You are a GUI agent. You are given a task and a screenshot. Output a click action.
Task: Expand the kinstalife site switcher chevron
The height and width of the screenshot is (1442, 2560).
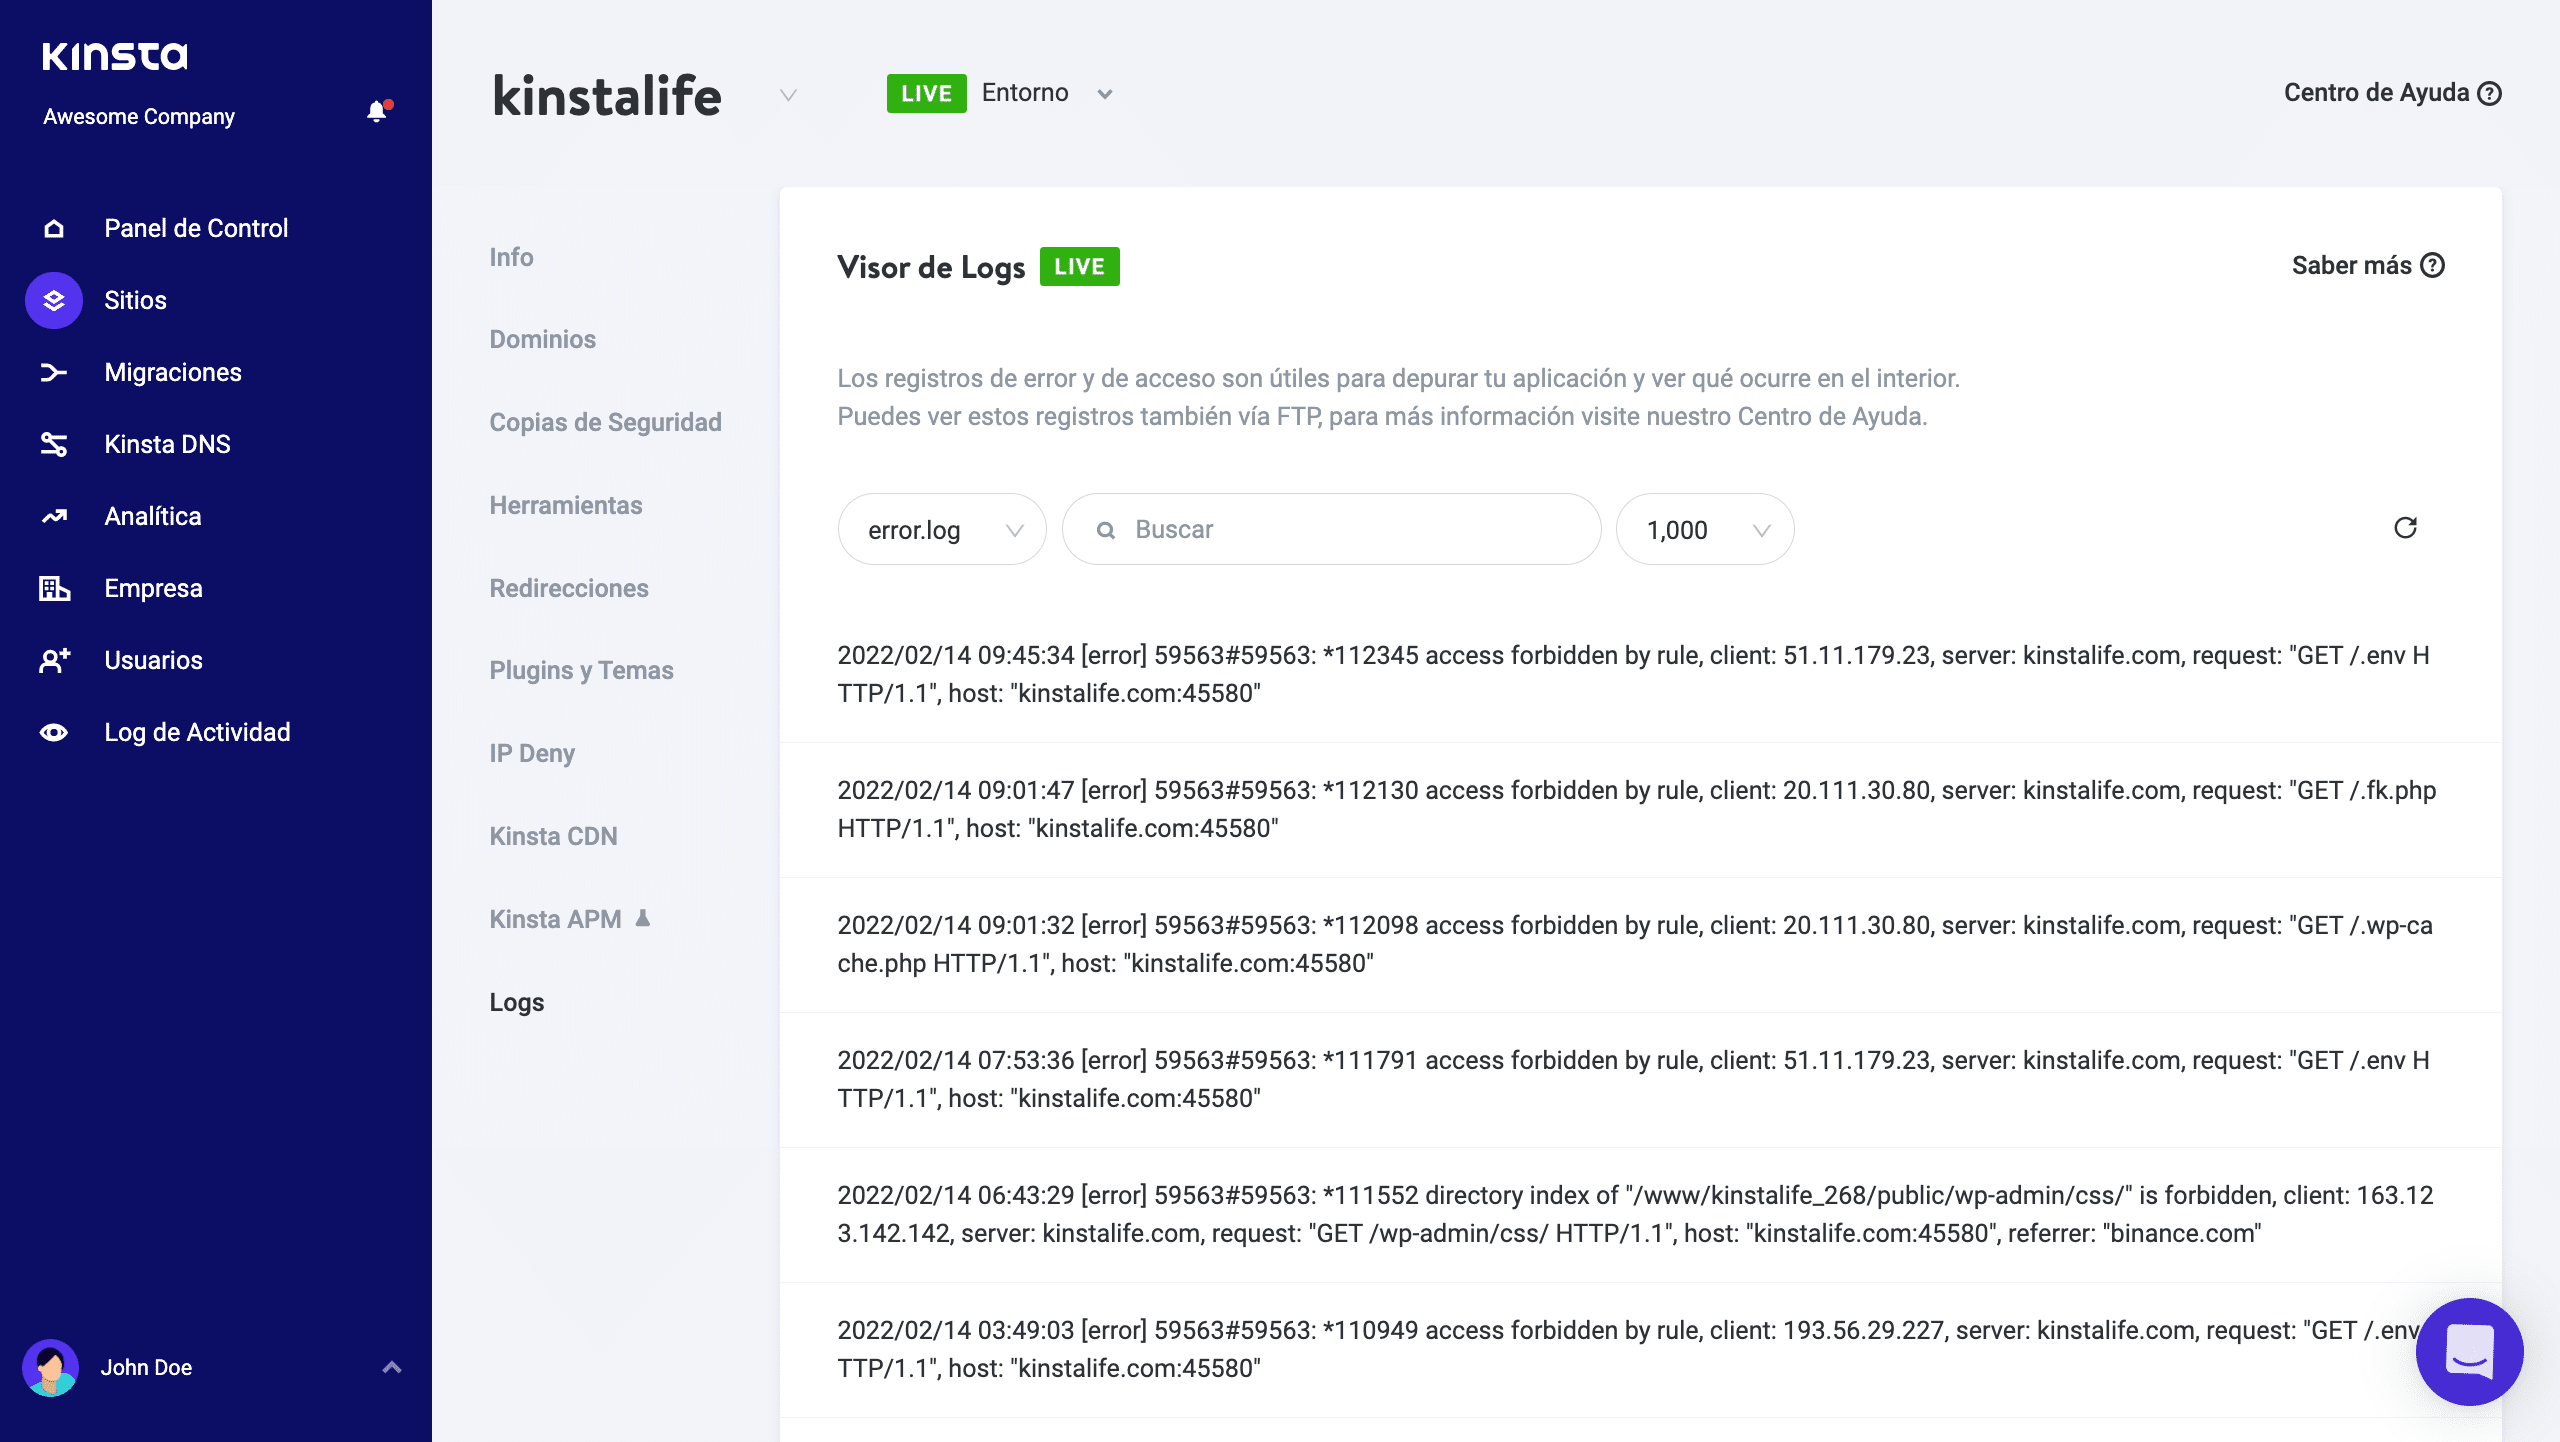tap(788, 95)
